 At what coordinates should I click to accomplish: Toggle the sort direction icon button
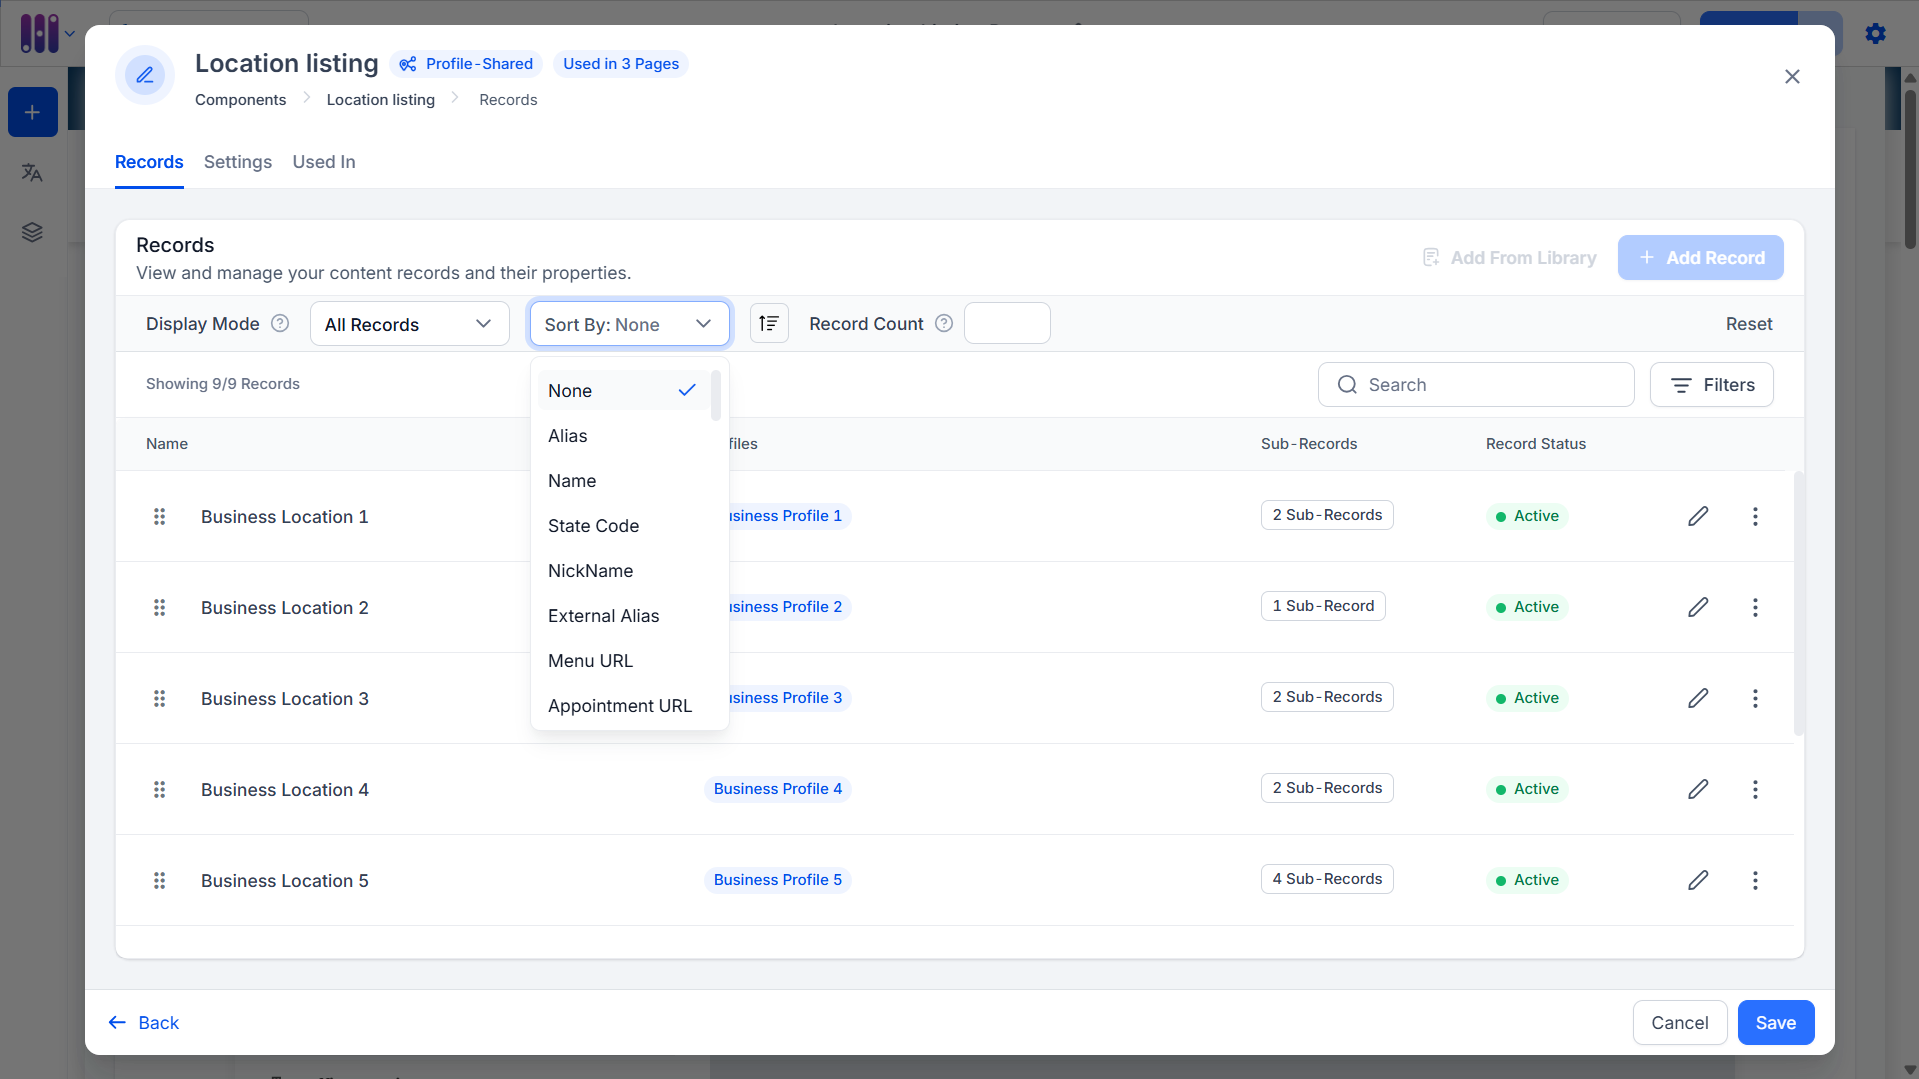[x=769, y=323]
